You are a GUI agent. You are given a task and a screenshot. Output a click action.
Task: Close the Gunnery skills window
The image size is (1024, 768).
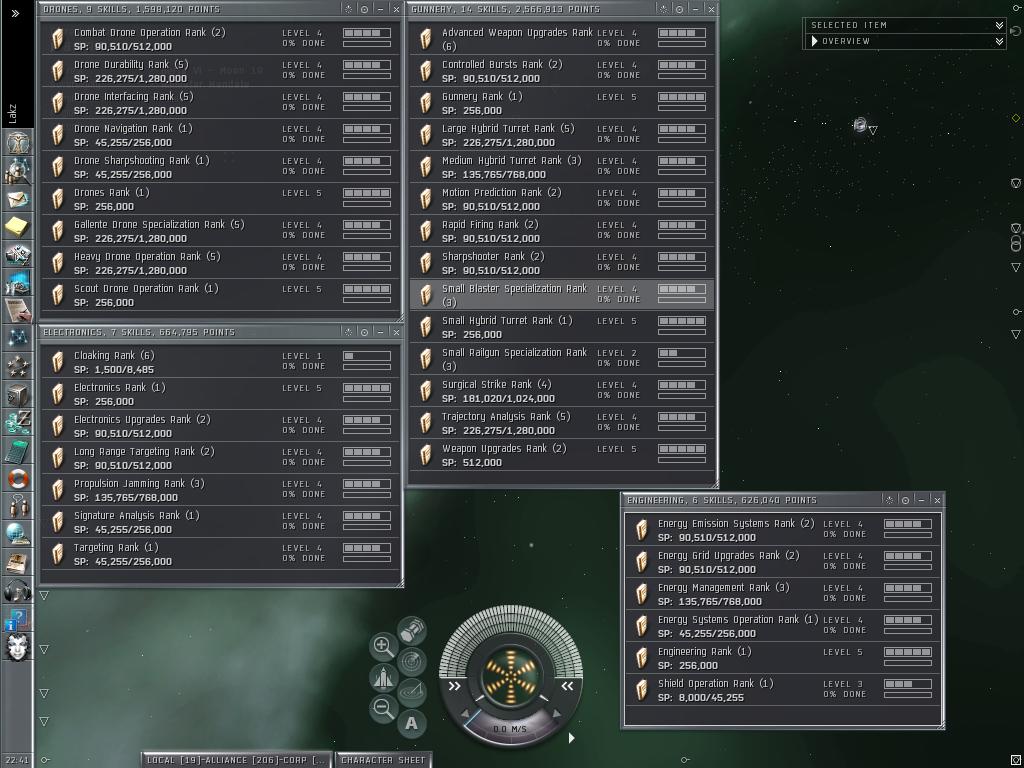[x=711, y=9]
